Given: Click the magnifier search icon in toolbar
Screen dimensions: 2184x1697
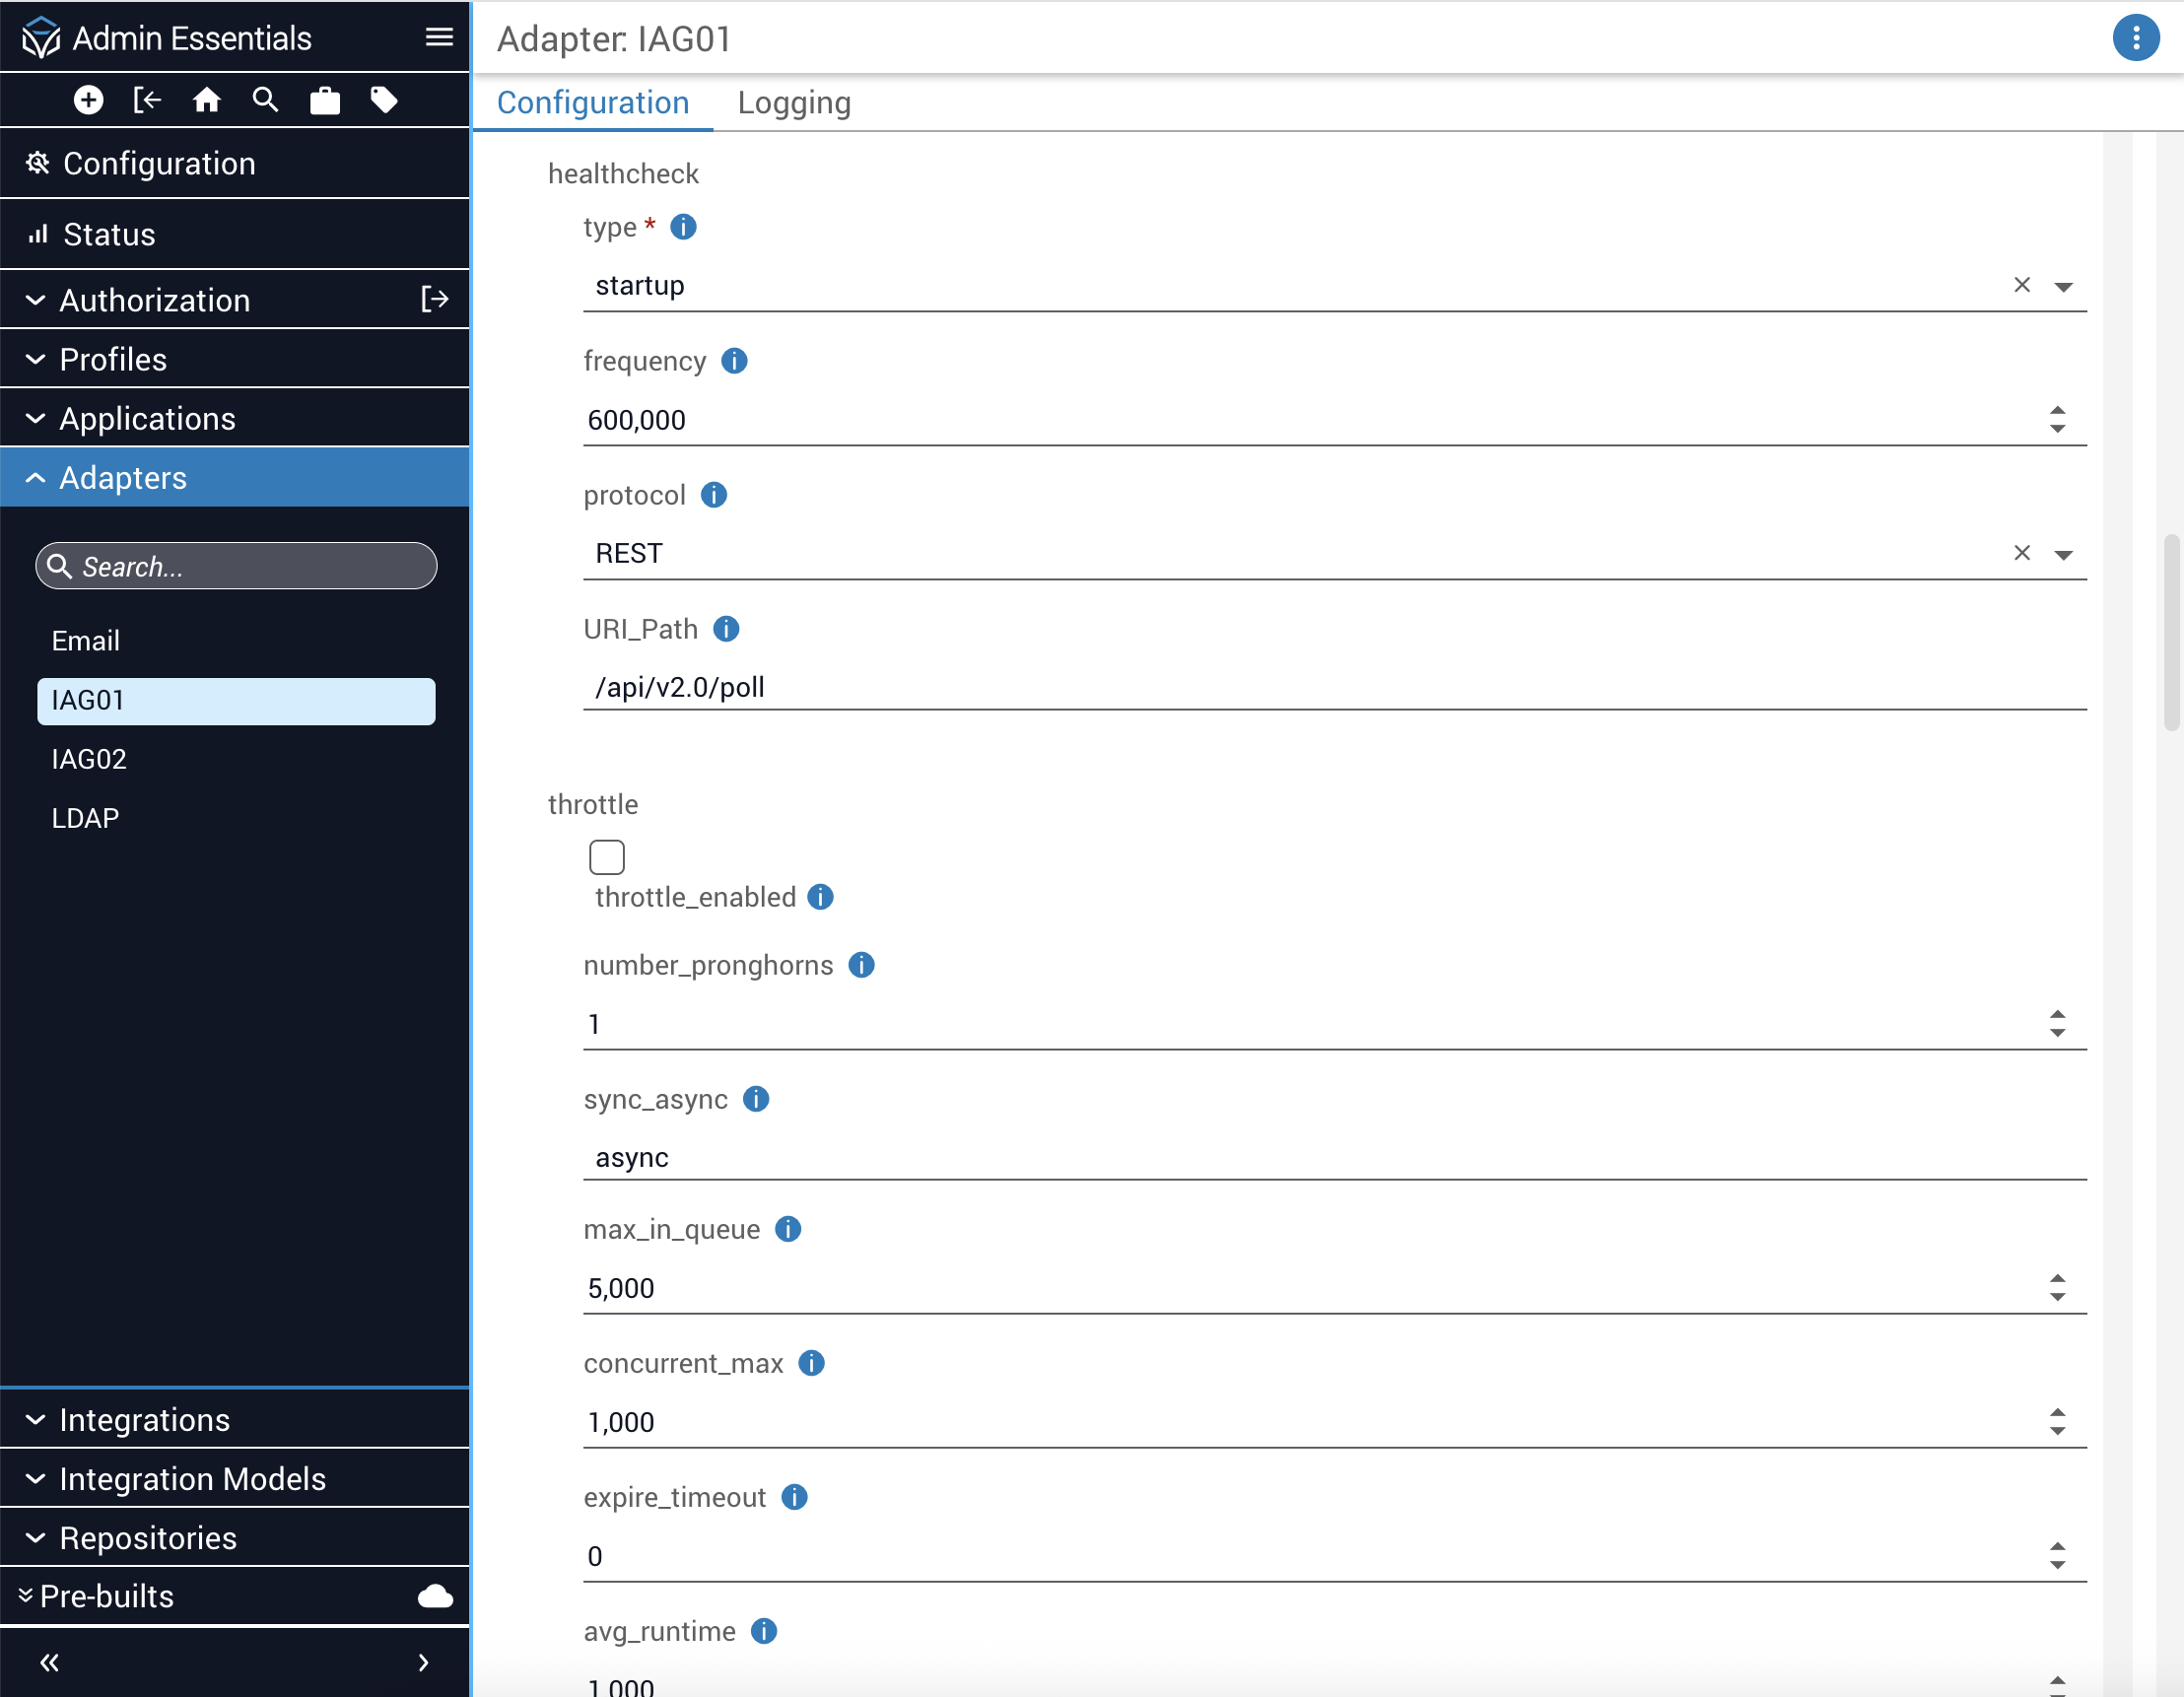Looking at the screenshot, I should (x=265, y=100).
